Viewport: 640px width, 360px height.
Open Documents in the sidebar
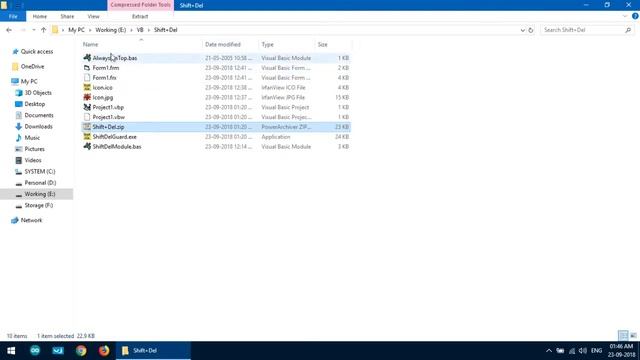[x=39, y=115]
